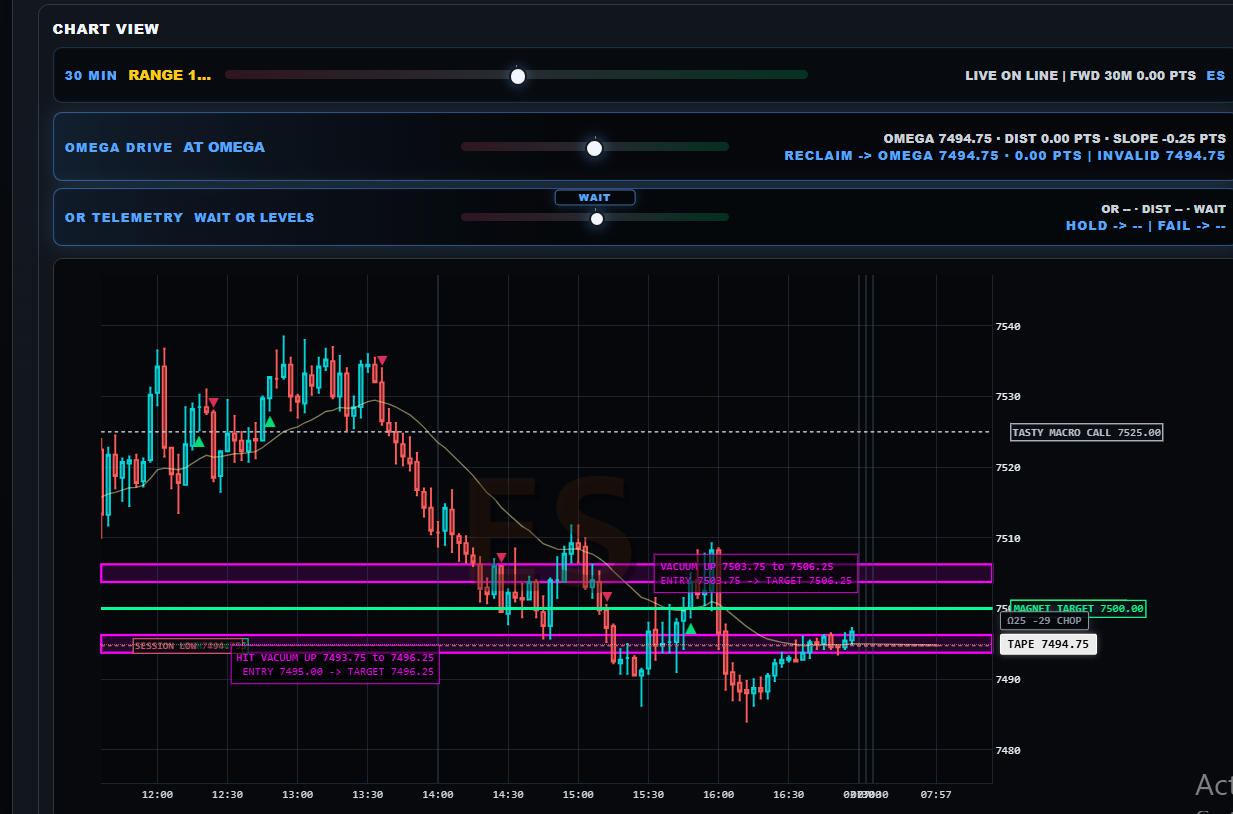Click the green up-triangle marker before 16:00
Image resolution: width=1233 pixels, height=814 pixels.
[x=690, y=629]
